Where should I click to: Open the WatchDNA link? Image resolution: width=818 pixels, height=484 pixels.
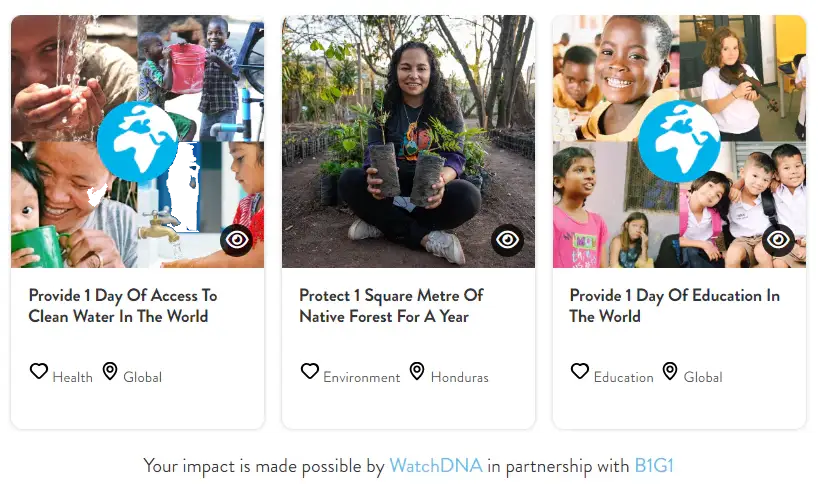pos(435,465)
